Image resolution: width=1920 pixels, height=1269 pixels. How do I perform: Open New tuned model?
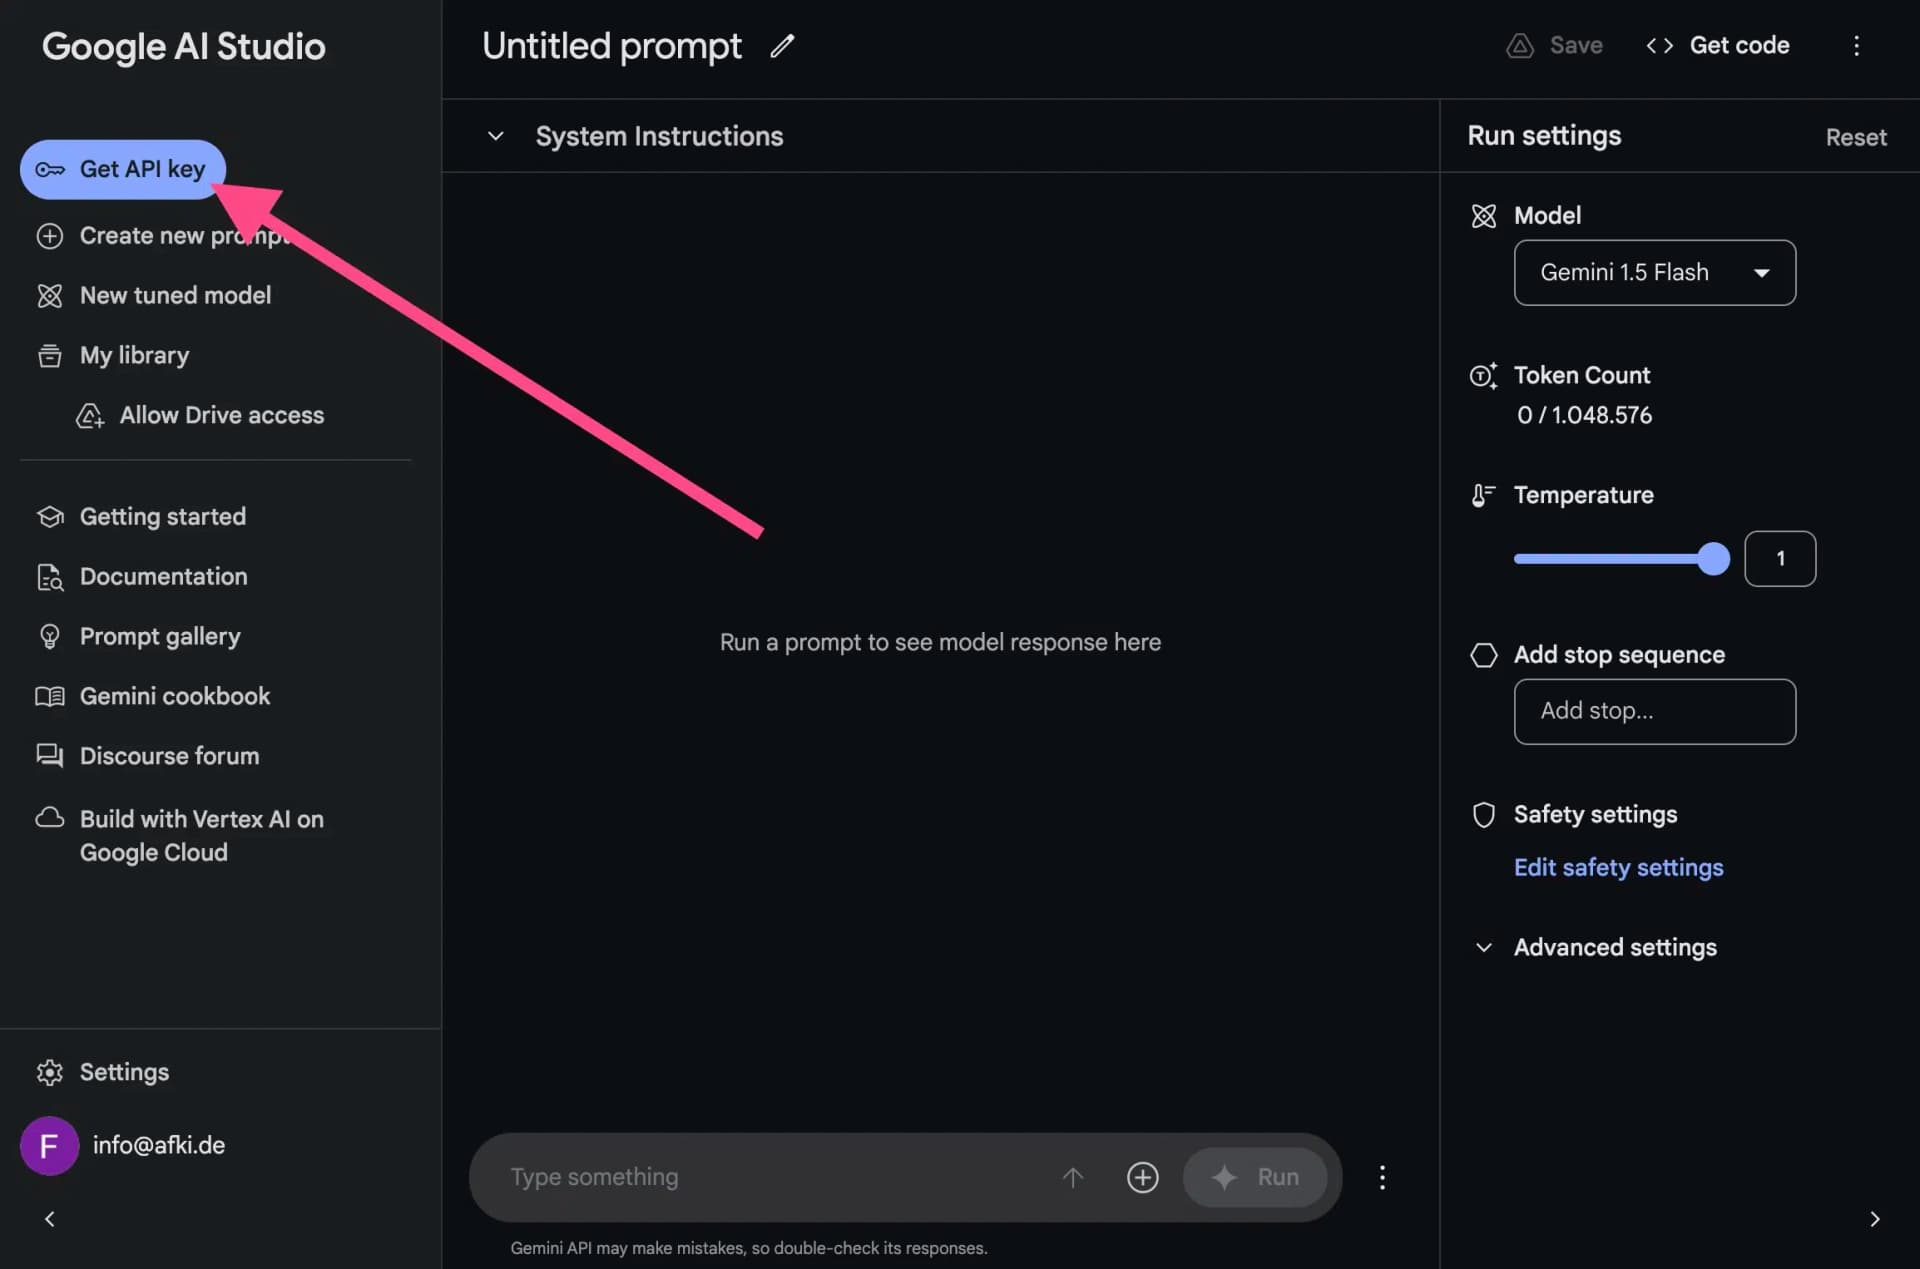tap(175, 295)
